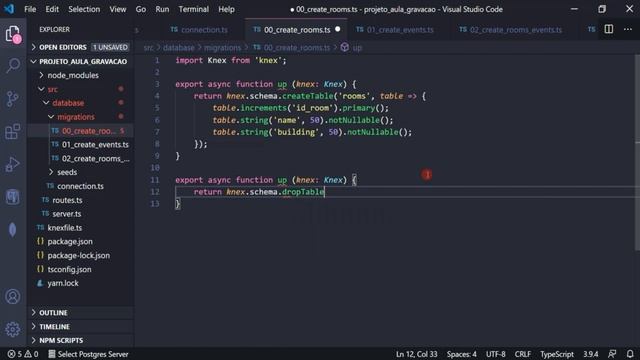This screenshot has height=360, width=640.
Task: Click TypeScript version 3.9.4
Action: point(591,354)
